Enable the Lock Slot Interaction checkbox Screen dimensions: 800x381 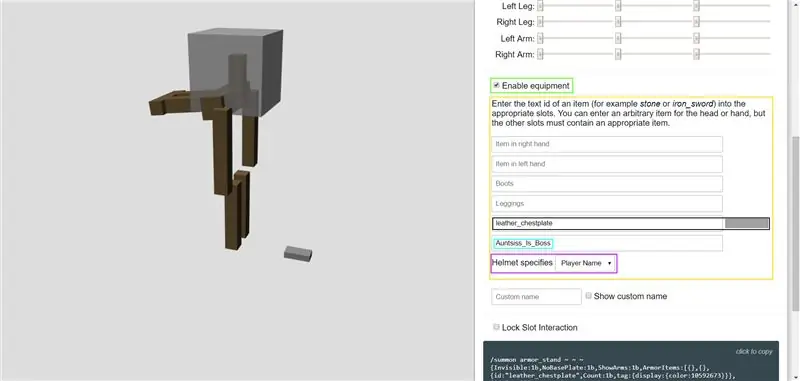[x=496, y=327]
